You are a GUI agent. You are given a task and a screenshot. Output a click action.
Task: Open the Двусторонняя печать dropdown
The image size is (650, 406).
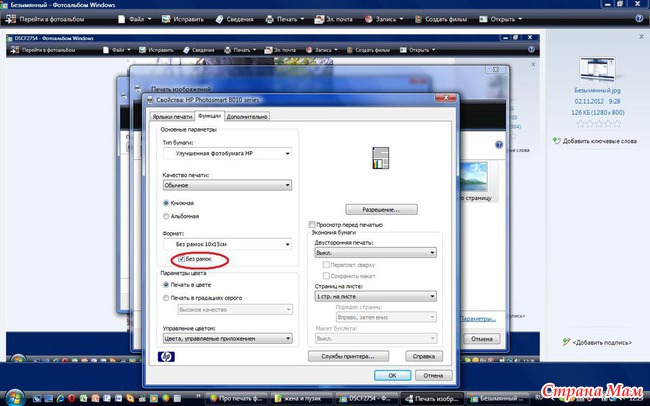375,253
